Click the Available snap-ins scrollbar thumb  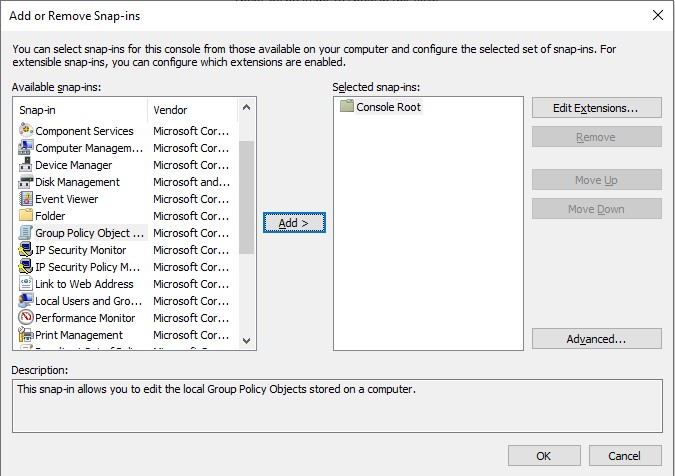tap(246, 197)
